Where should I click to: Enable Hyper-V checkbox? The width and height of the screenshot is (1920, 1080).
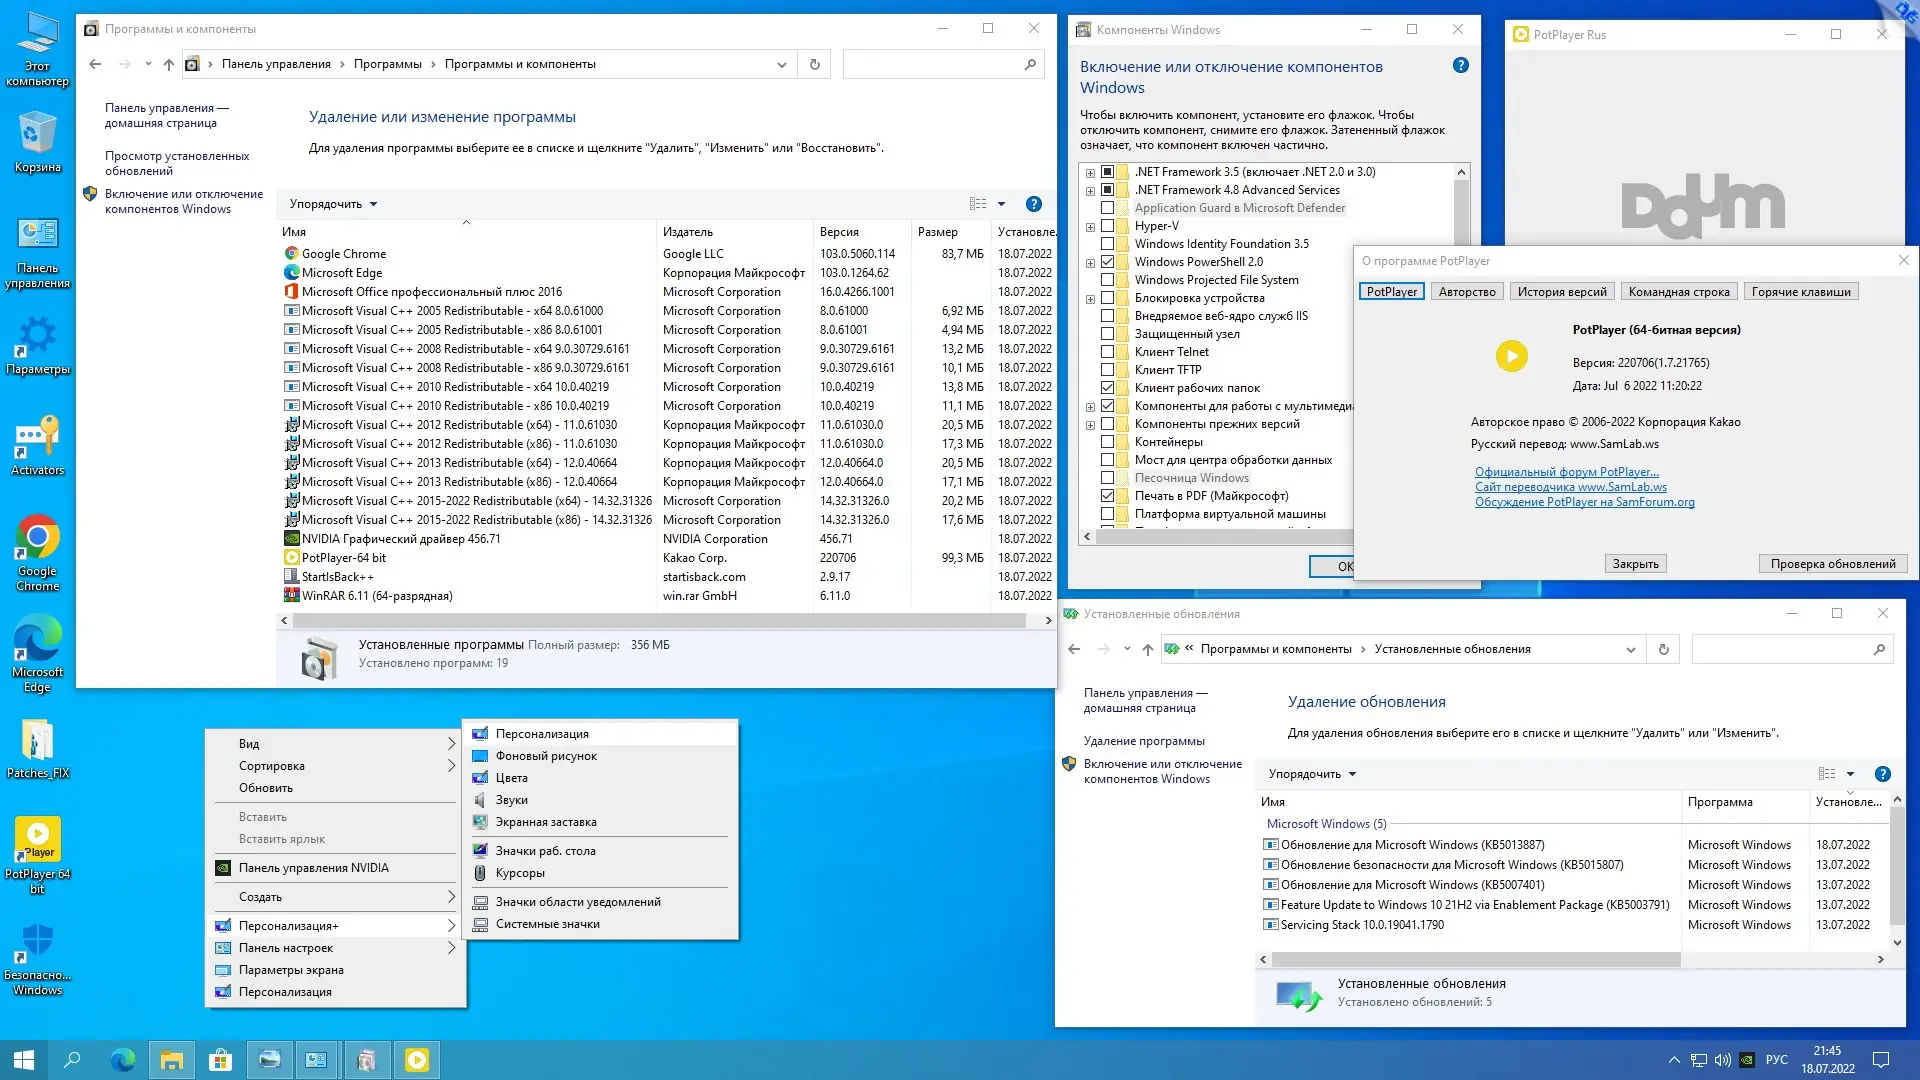[x=1107, y=226]
